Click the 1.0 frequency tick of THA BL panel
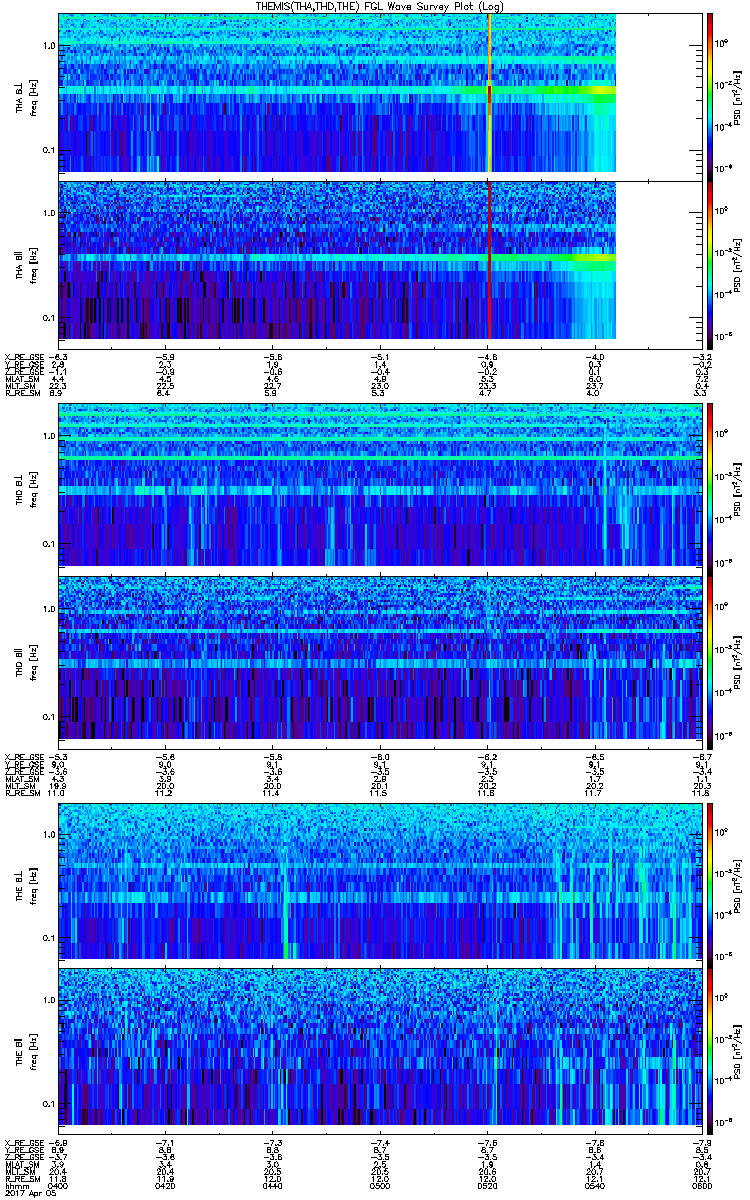 (x=47, y=46)
